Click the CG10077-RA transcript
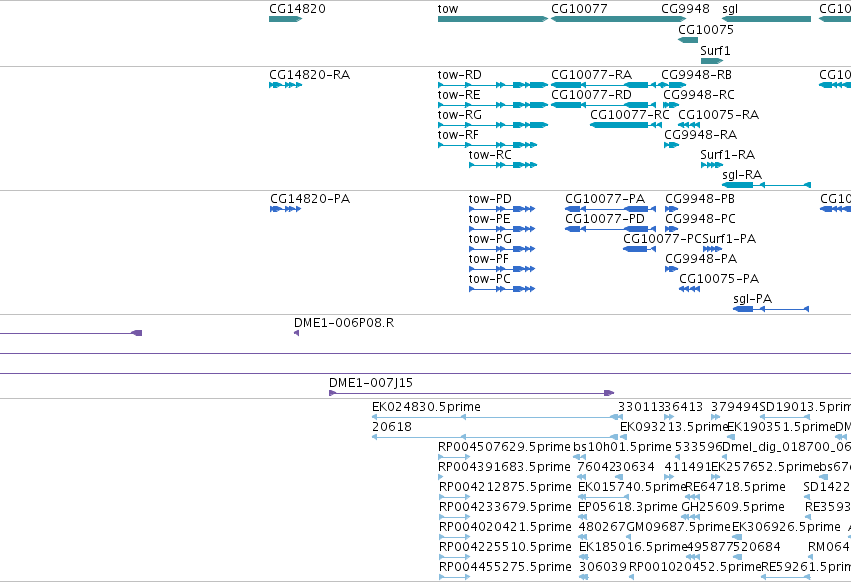 coord(604,85)
